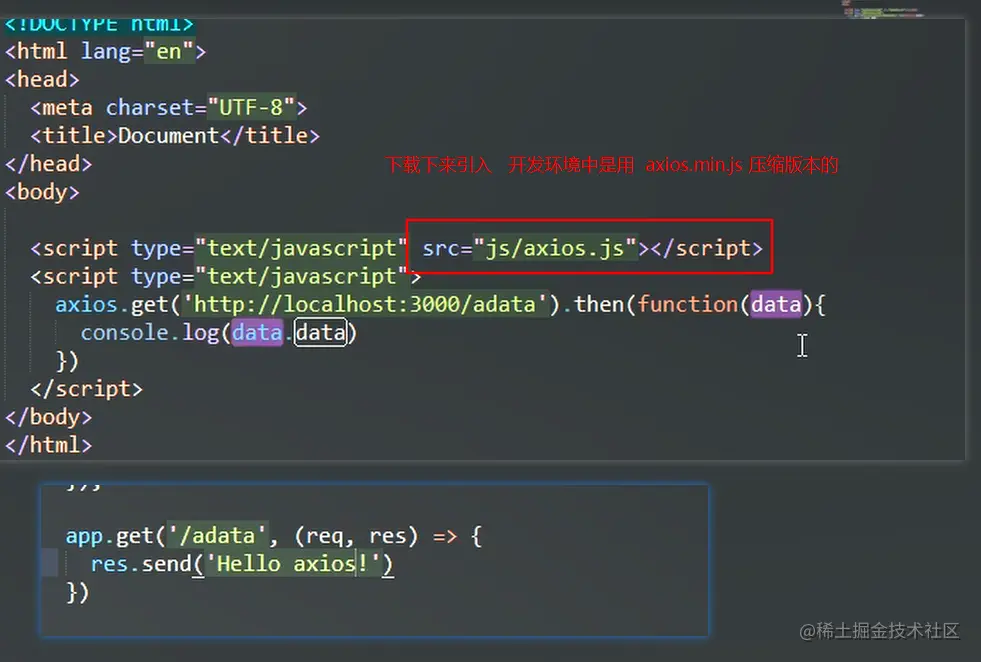Click the closing </head> tag

(x=48, y=164)
